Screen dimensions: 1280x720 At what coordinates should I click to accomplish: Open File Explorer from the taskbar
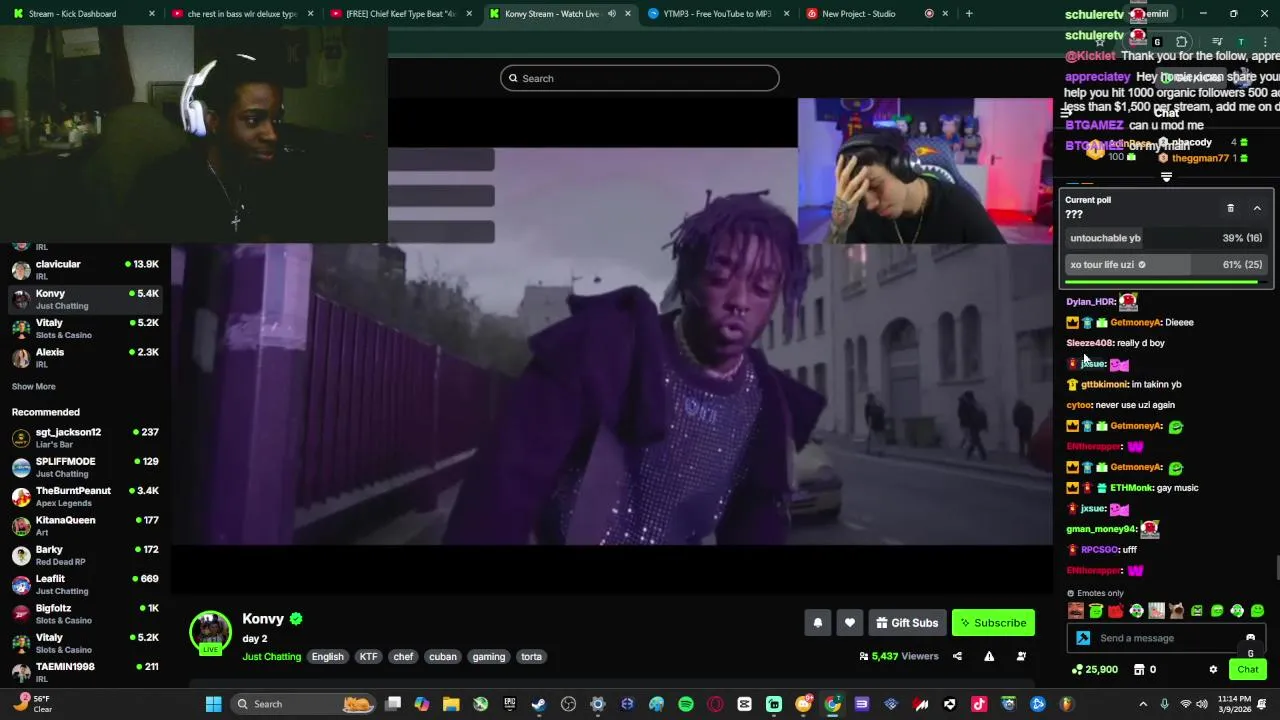click(451, 704)
